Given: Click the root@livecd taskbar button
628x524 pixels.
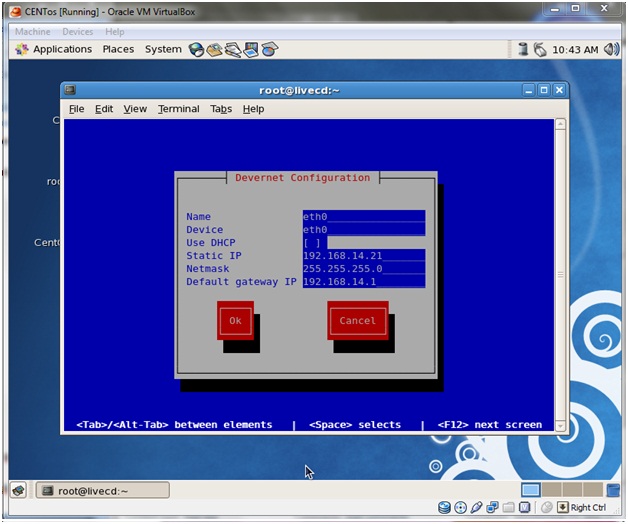Looking at the screenshot, I should pyautogui.click(x=103, y=490).
